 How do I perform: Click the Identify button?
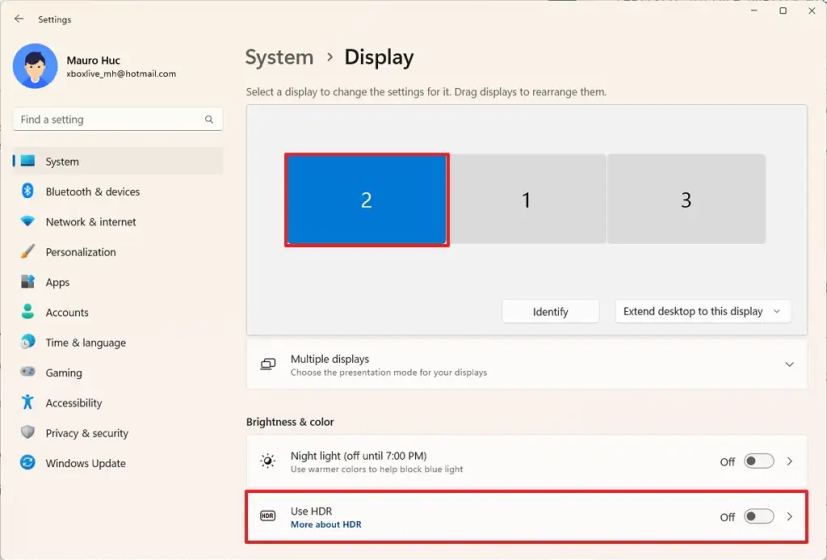[x=550, y=312]
